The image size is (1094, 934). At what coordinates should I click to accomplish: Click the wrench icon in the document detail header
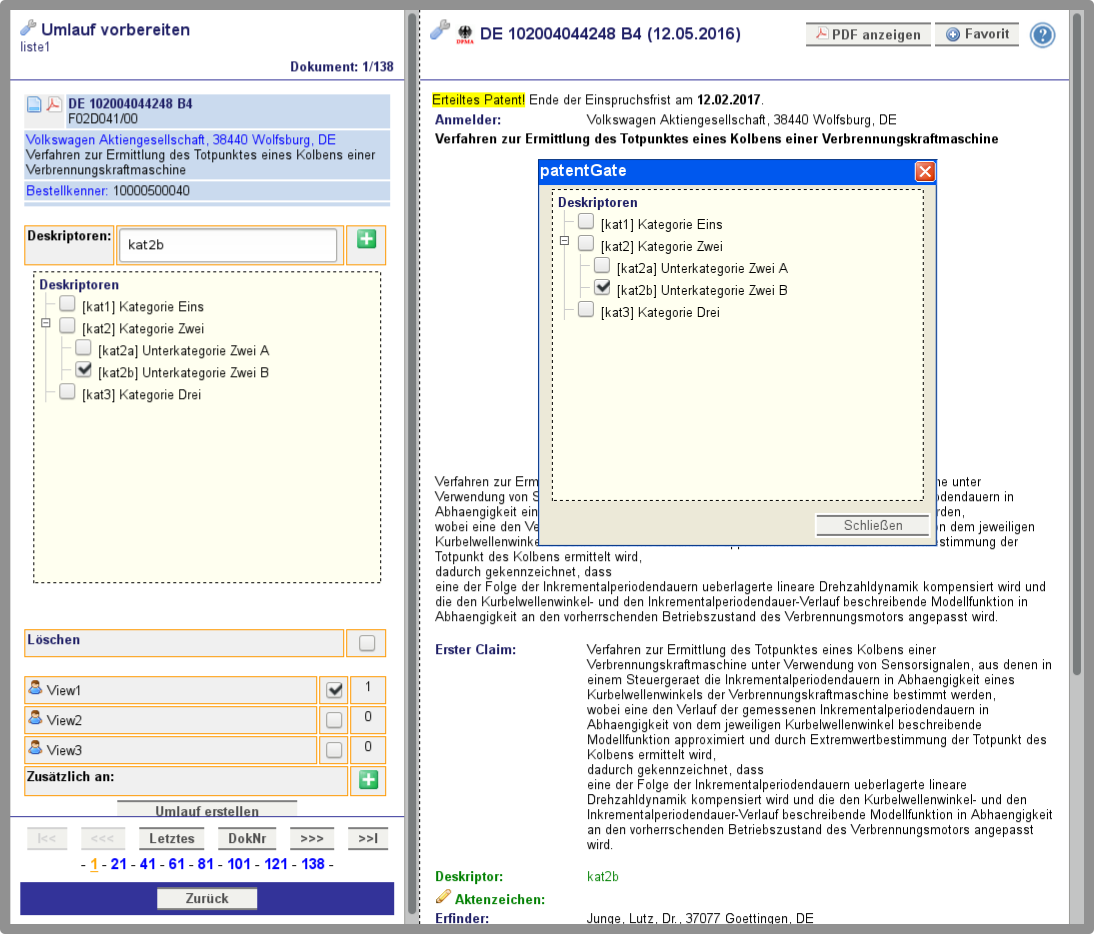point(440,30)
